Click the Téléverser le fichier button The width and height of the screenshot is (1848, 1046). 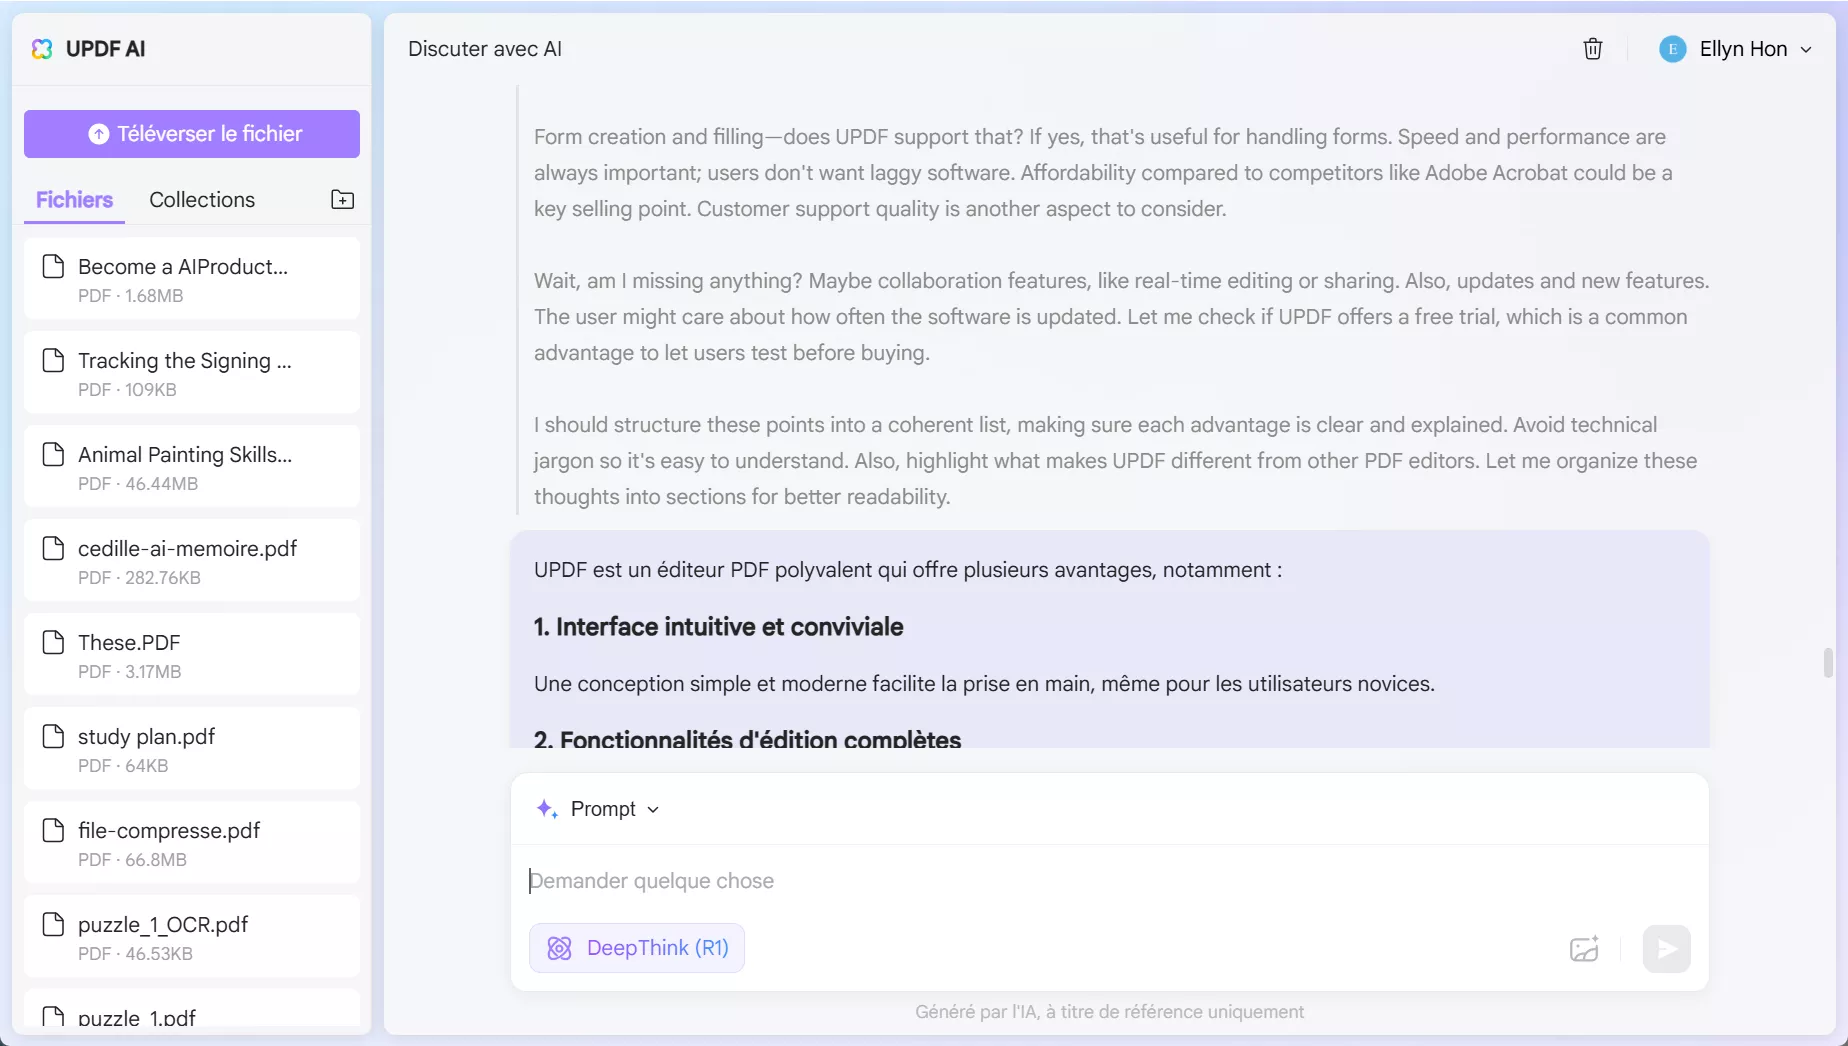coord(191,133)
